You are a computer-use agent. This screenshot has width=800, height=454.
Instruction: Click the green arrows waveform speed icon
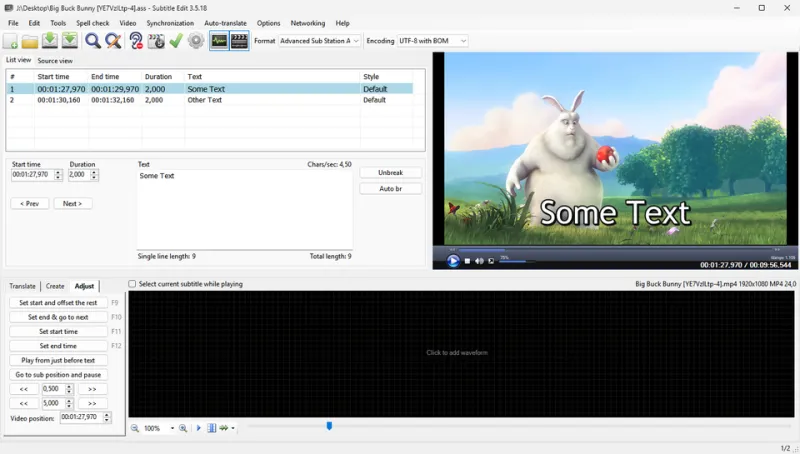[223, 428]
